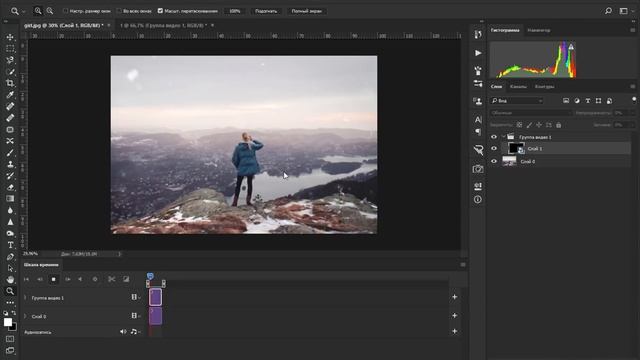Click the 100% zoom button
640x360 pixels.
tap(235, 11)
